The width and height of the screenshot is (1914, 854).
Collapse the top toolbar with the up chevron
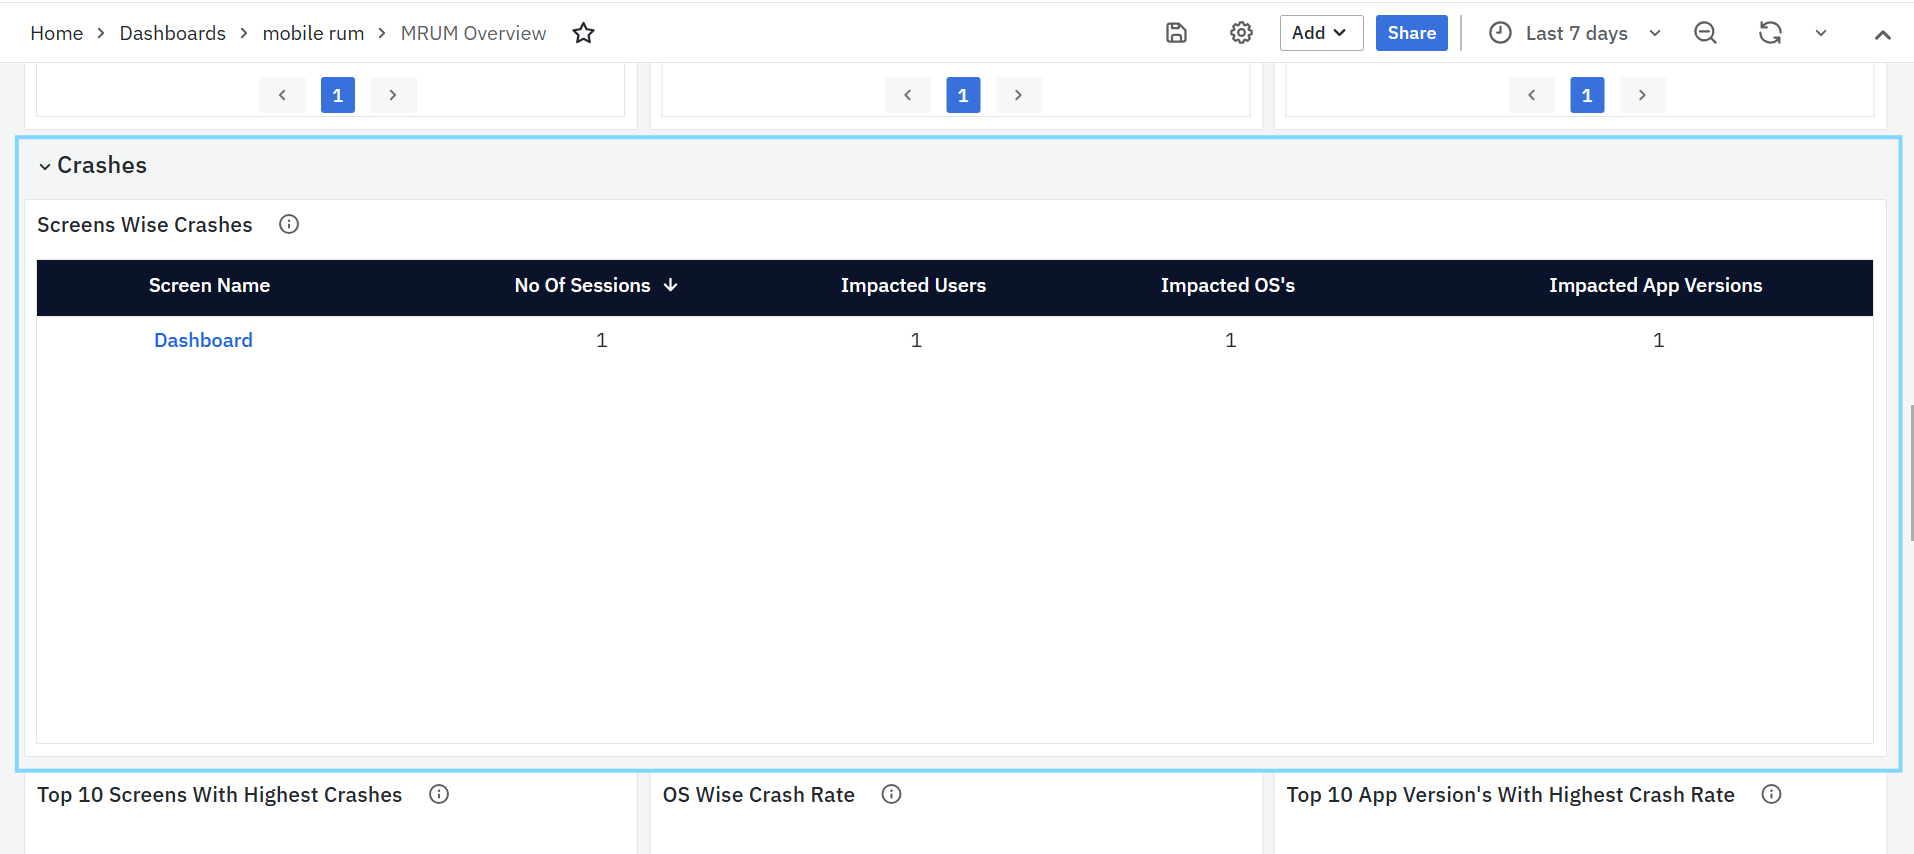(1882, 35)
